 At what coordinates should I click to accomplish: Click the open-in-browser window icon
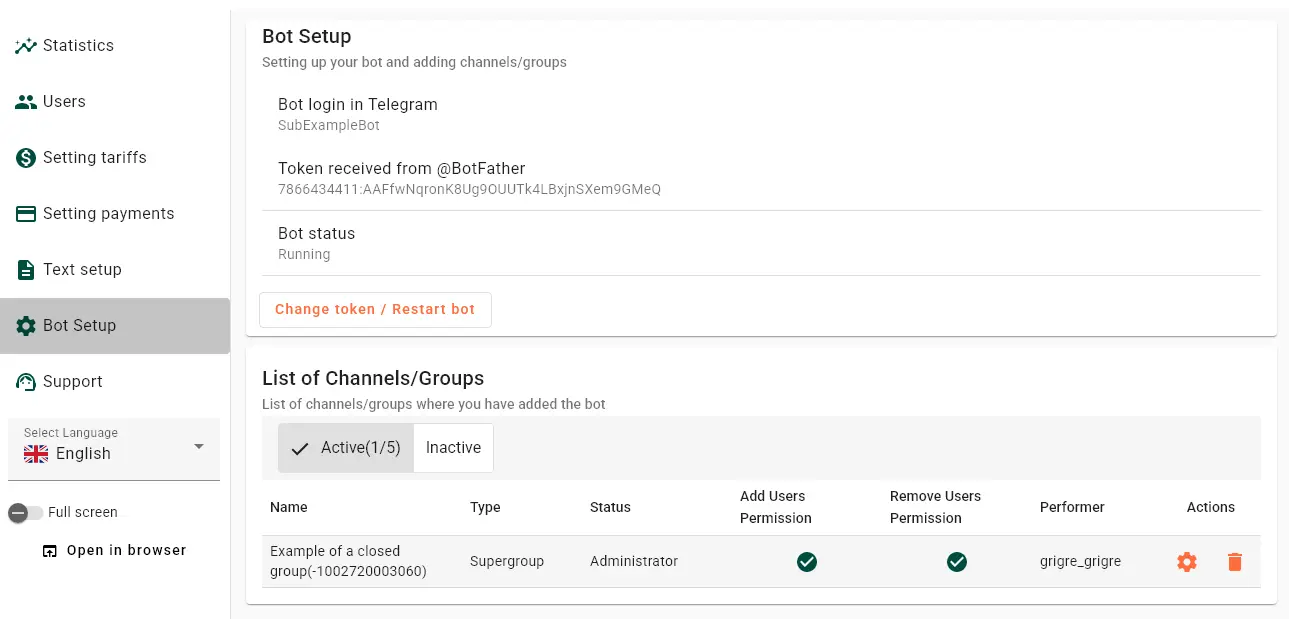(50, 551)
